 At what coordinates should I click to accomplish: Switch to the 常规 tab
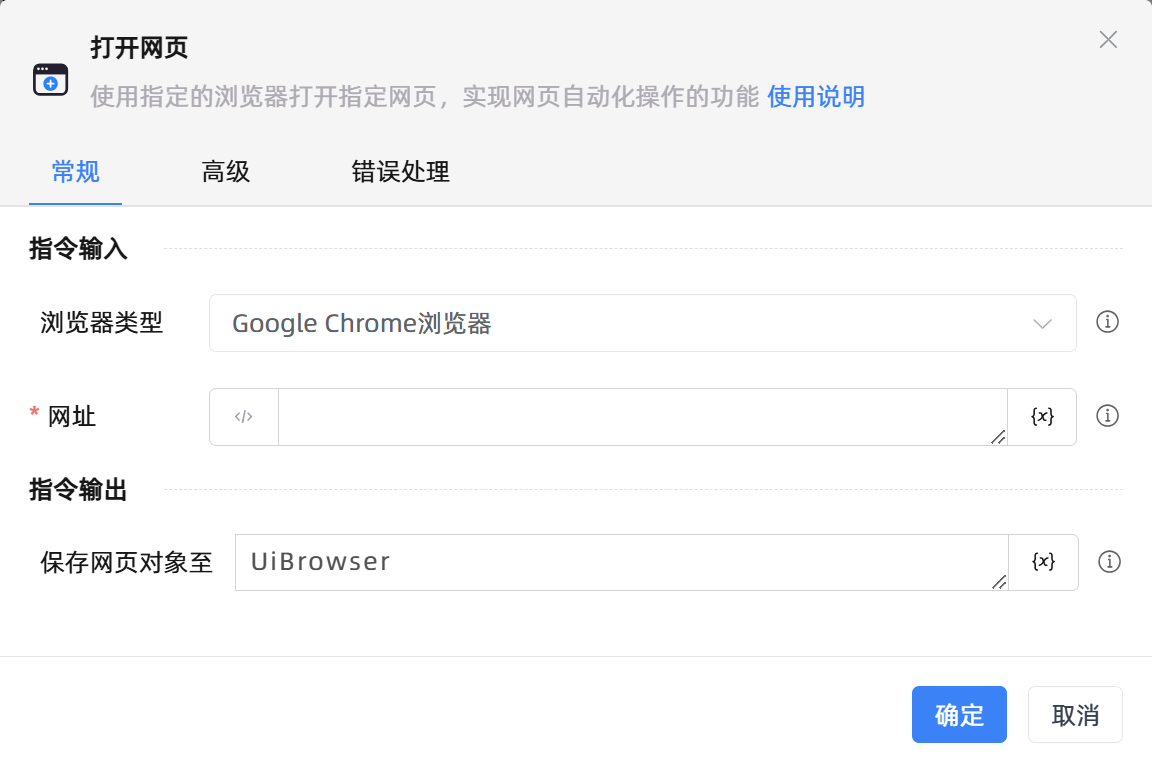click(x=75, y=172)
